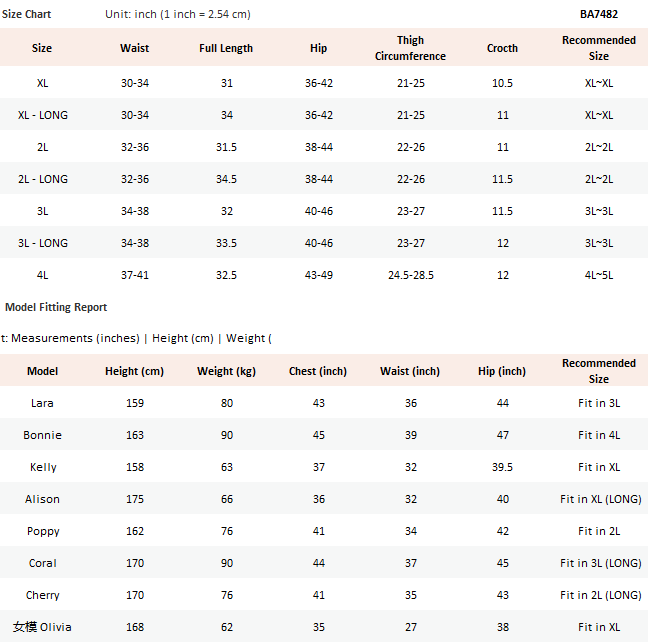Select the Chest (inch) column header

tap(318, 371)
